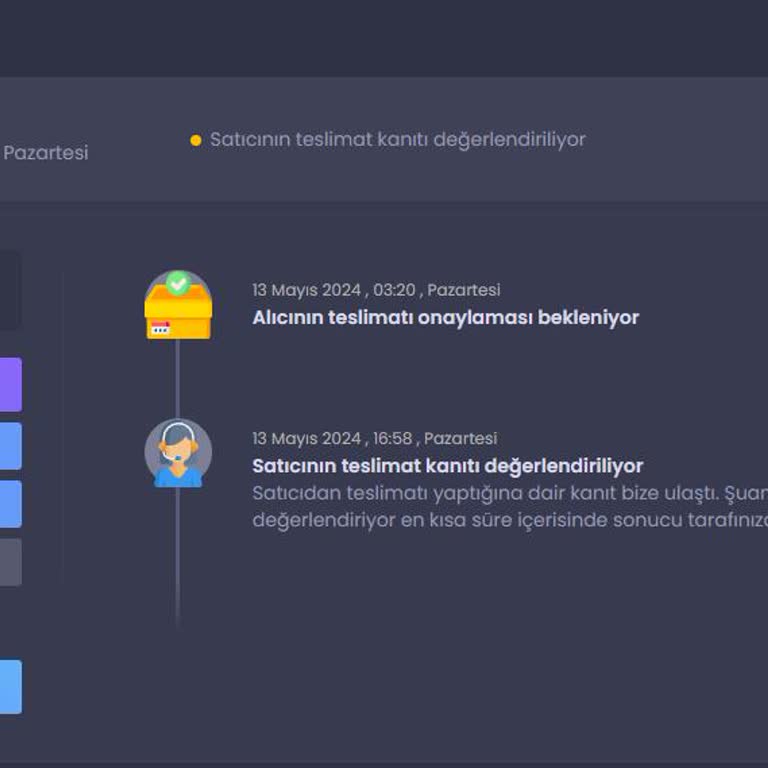Click timestamp '13 Mayıs 2024 , 16:58 , Pazartesi'
The height and width of the screenshot is (768, 768).
(x=375, y=438)
